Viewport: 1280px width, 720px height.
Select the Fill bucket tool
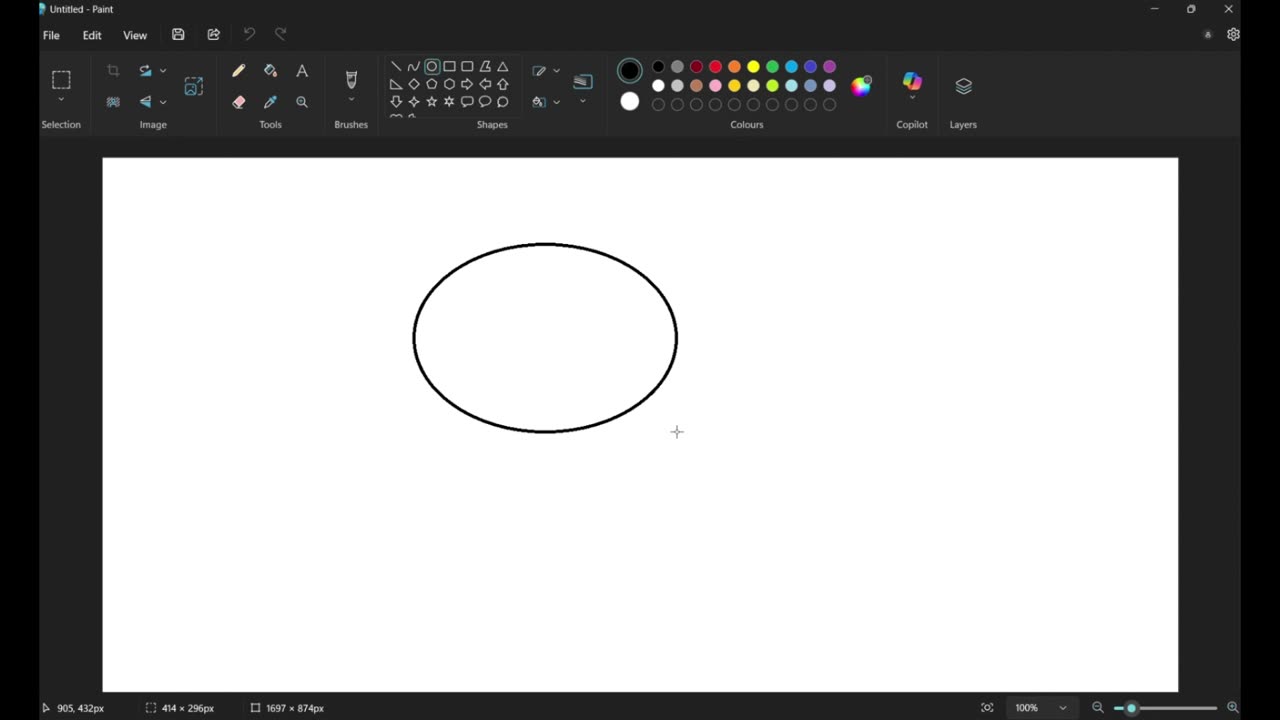(x=270, y=71)
